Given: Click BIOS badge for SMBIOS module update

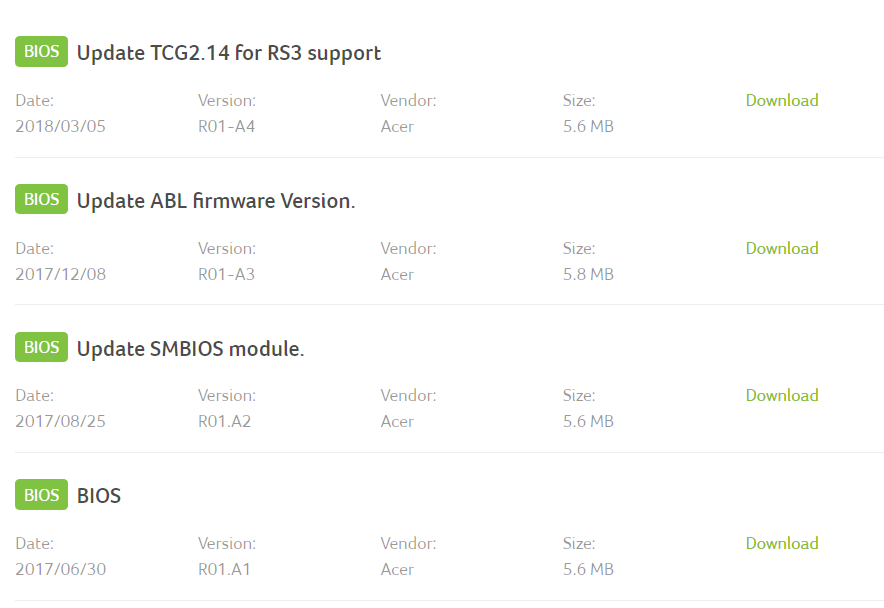Looking at the screenshot, I should pyautogui.click(x=41, y=347).
